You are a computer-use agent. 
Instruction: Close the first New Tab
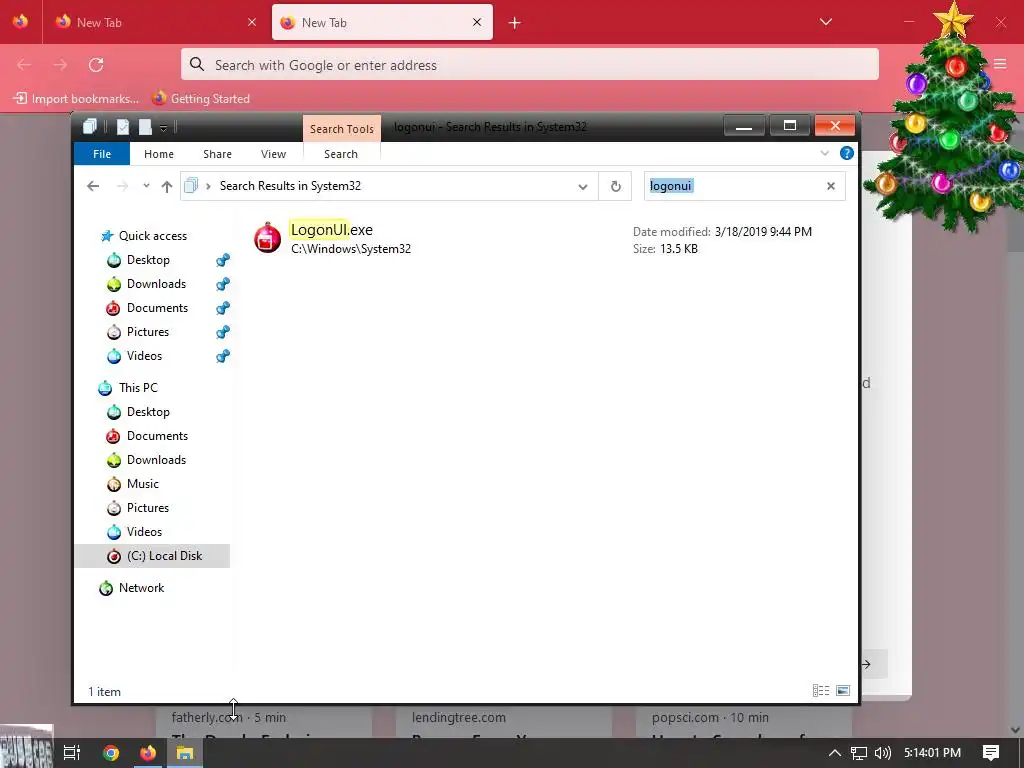(252, 22)
